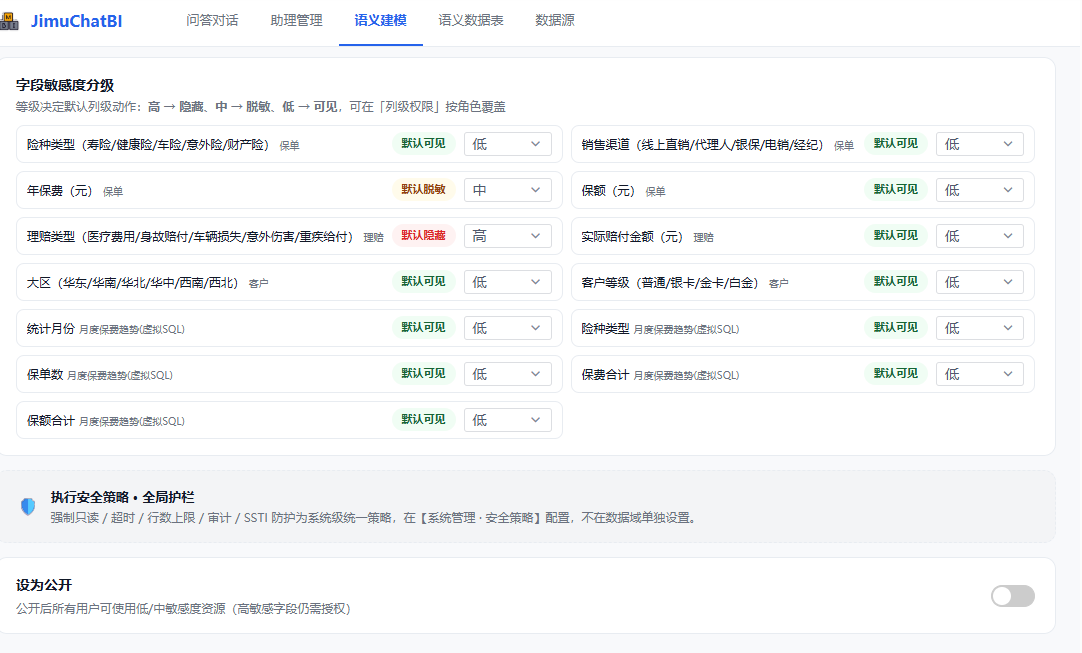Select the 语义建模 tab
Viewport: 1082px width, 653px height.
tap(380, 21)
